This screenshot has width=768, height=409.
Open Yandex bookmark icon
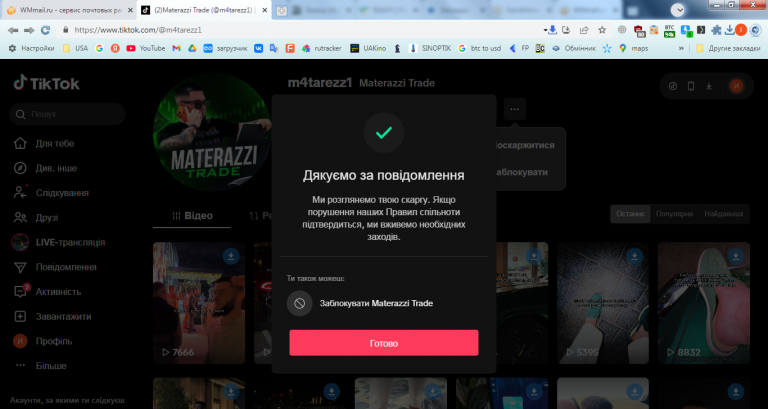(x=115, y=48)
